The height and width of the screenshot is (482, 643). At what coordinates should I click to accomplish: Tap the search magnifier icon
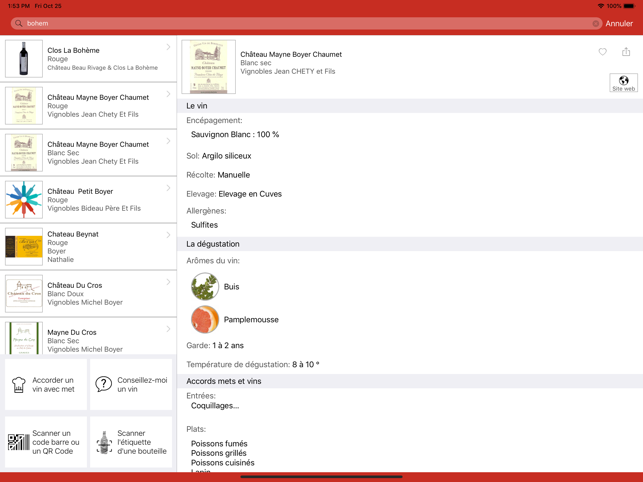[x=18, y=23]
